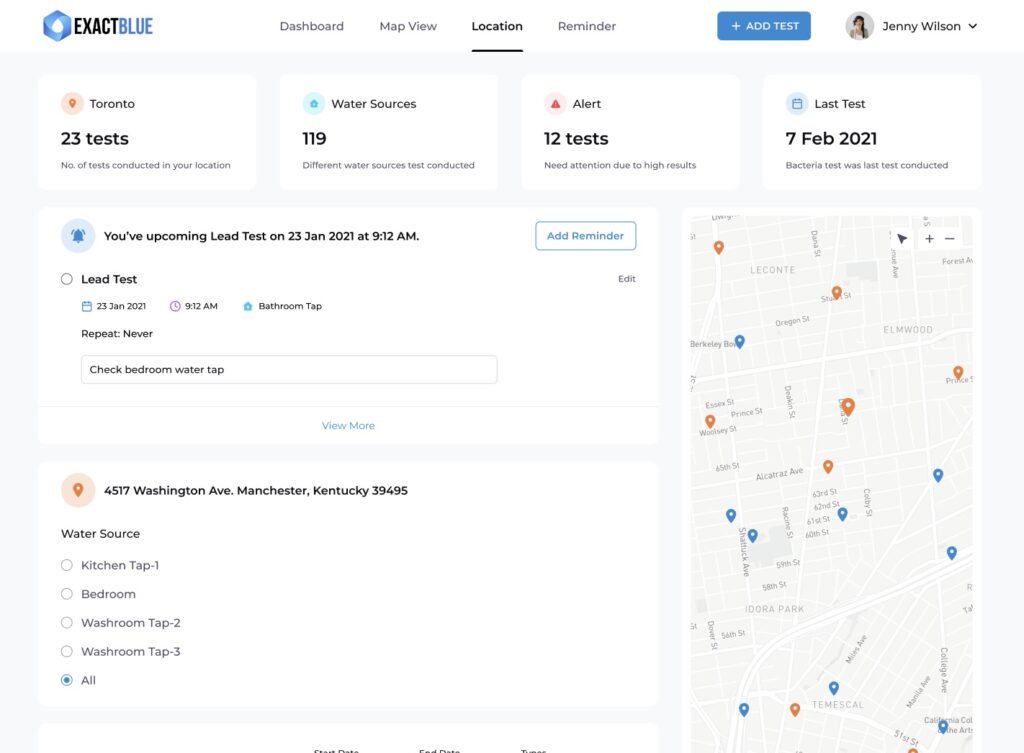Select the large orange pin on Dana St

(x=848, y=407)
